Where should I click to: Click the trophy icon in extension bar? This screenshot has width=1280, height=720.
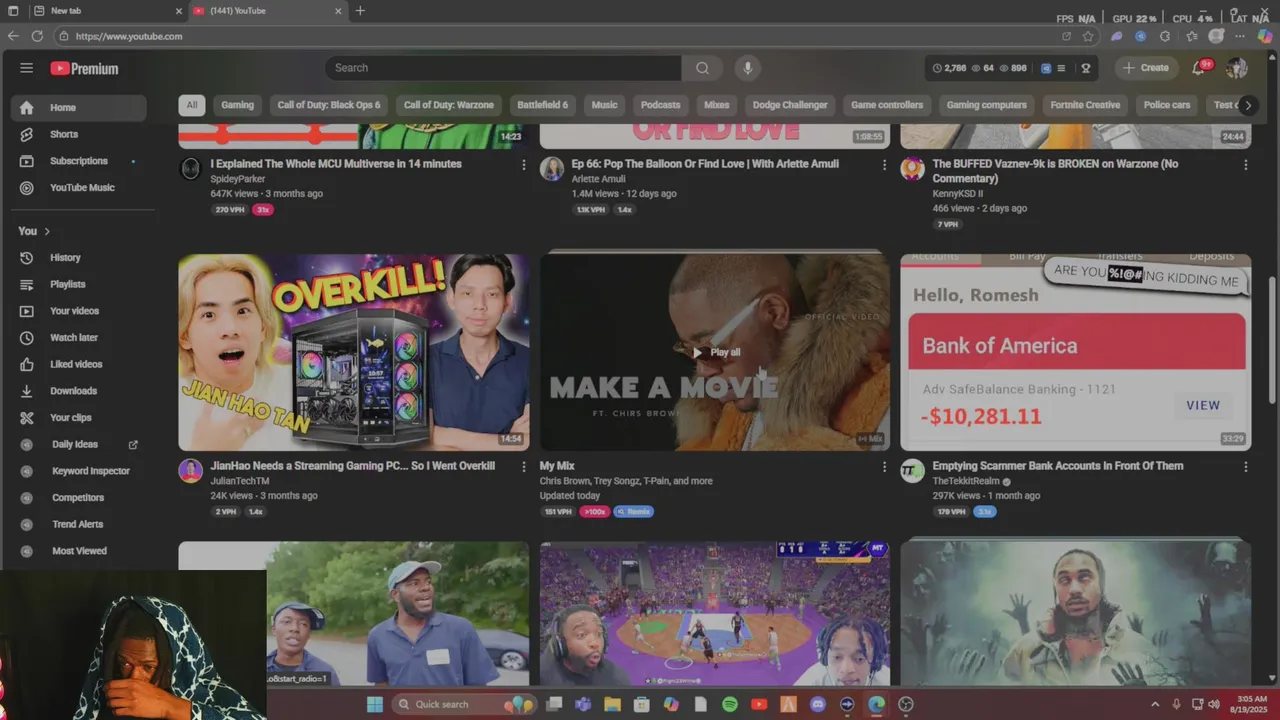pos(1086,68)
